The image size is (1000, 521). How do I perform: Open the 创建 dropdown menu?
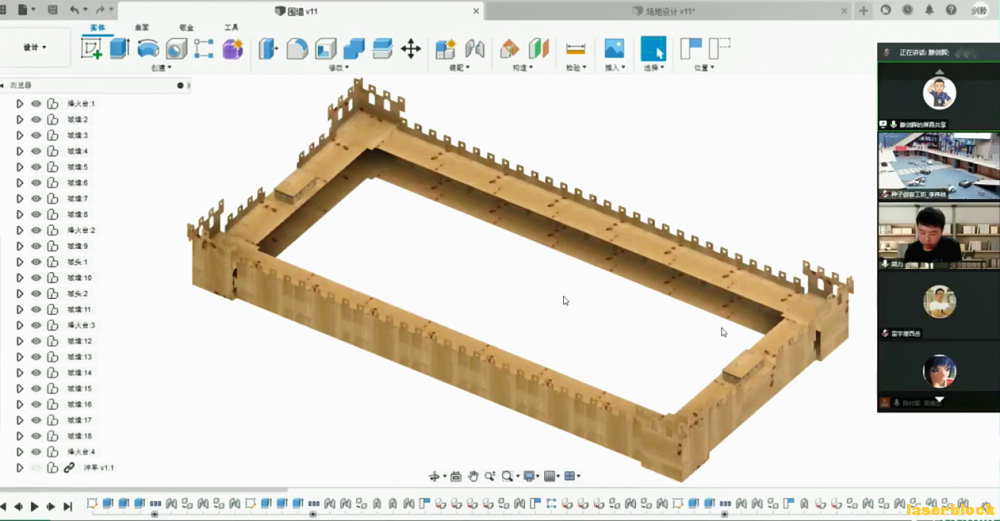(161, 68)
